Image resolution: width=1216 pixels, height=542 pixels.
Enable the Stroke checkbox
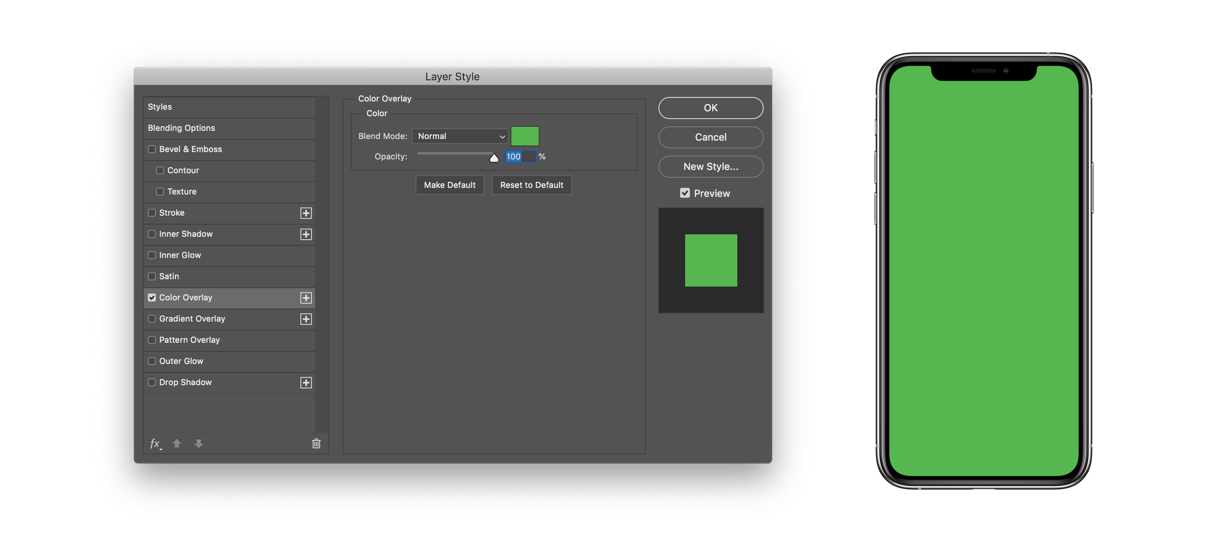coord(152,213)
